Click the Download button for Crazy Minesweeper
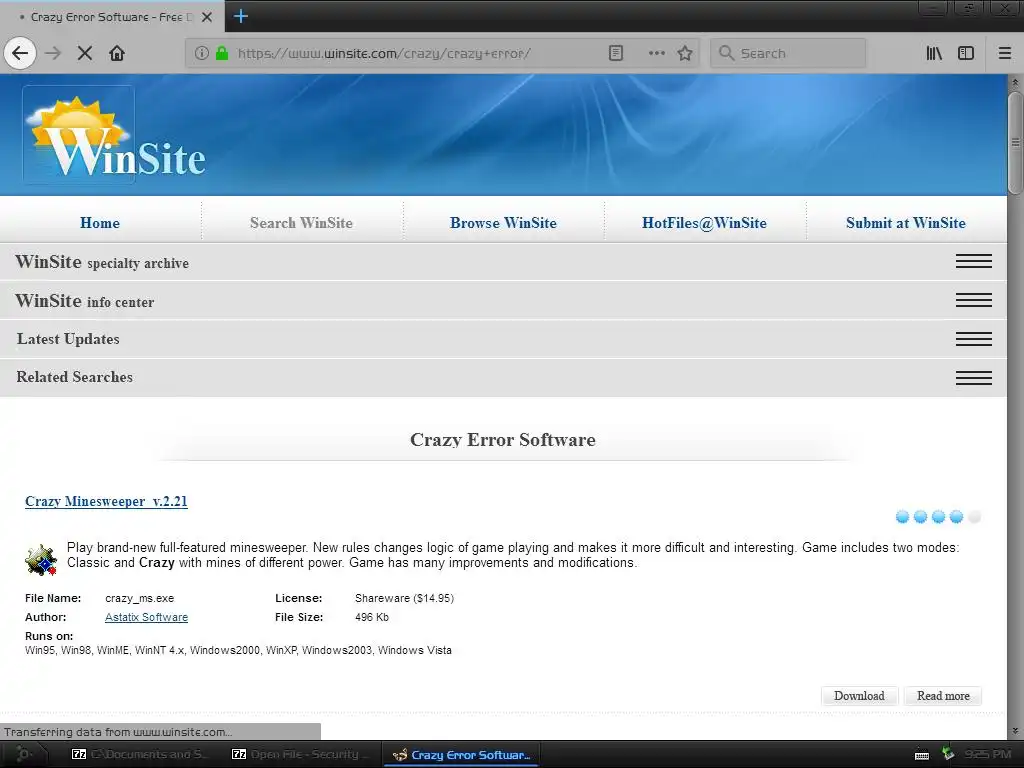This screenshot has width=1024, height=768. [859, 696]
